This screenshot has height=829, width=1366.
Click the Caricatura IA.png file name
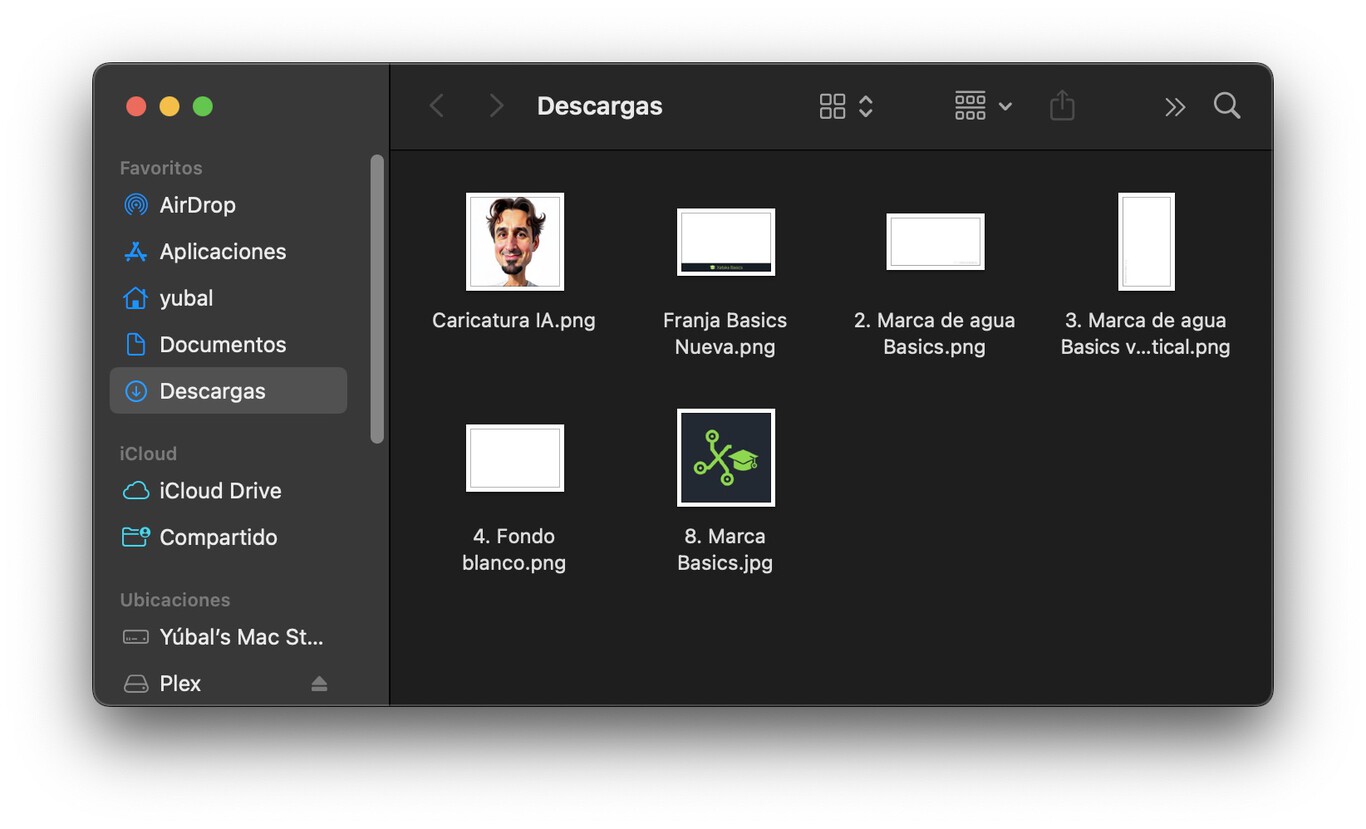[514, 321]
